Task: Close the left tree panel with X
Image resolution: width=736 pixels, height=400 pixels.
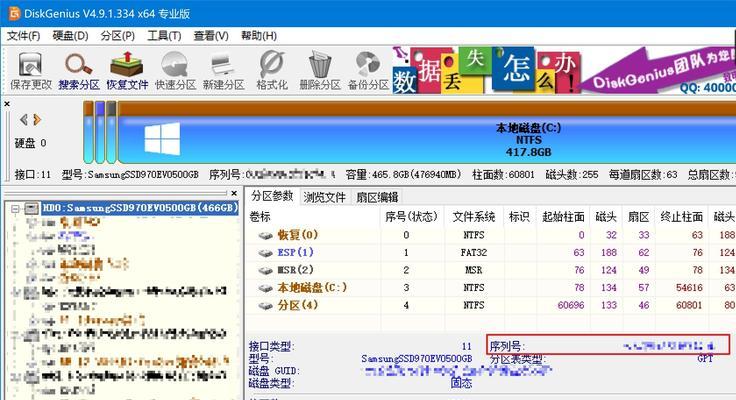Action: tap(234, 193)
